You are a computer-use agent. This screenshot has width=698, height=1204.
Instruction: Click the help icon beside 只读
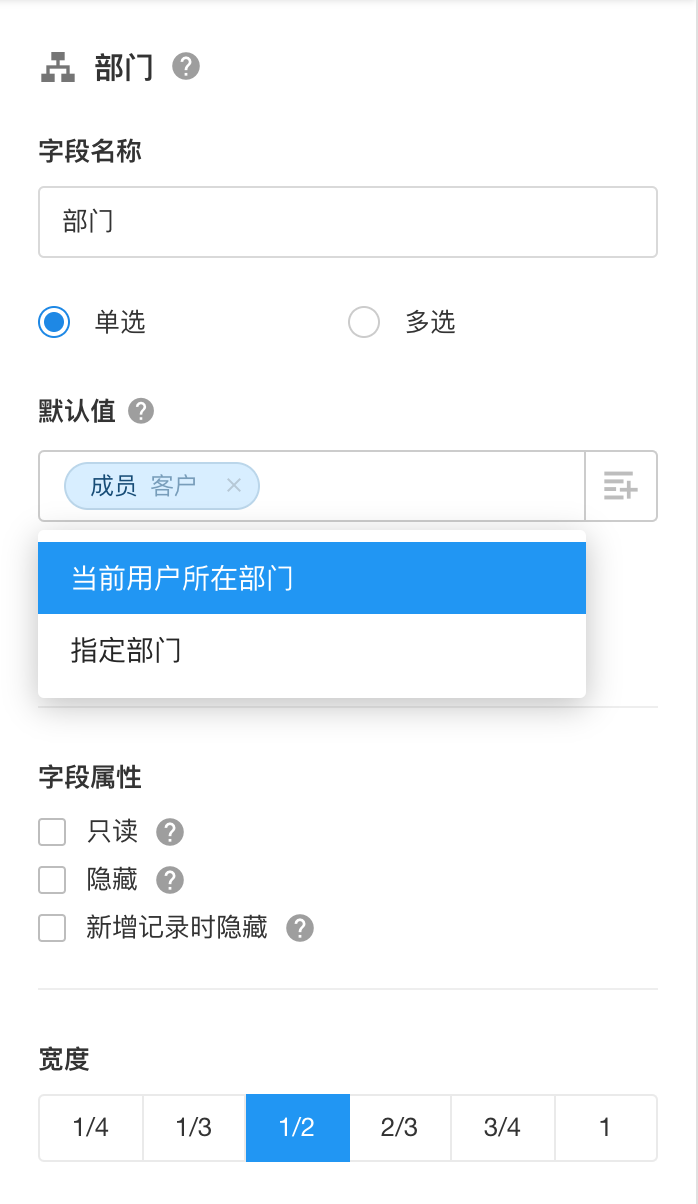170,832
